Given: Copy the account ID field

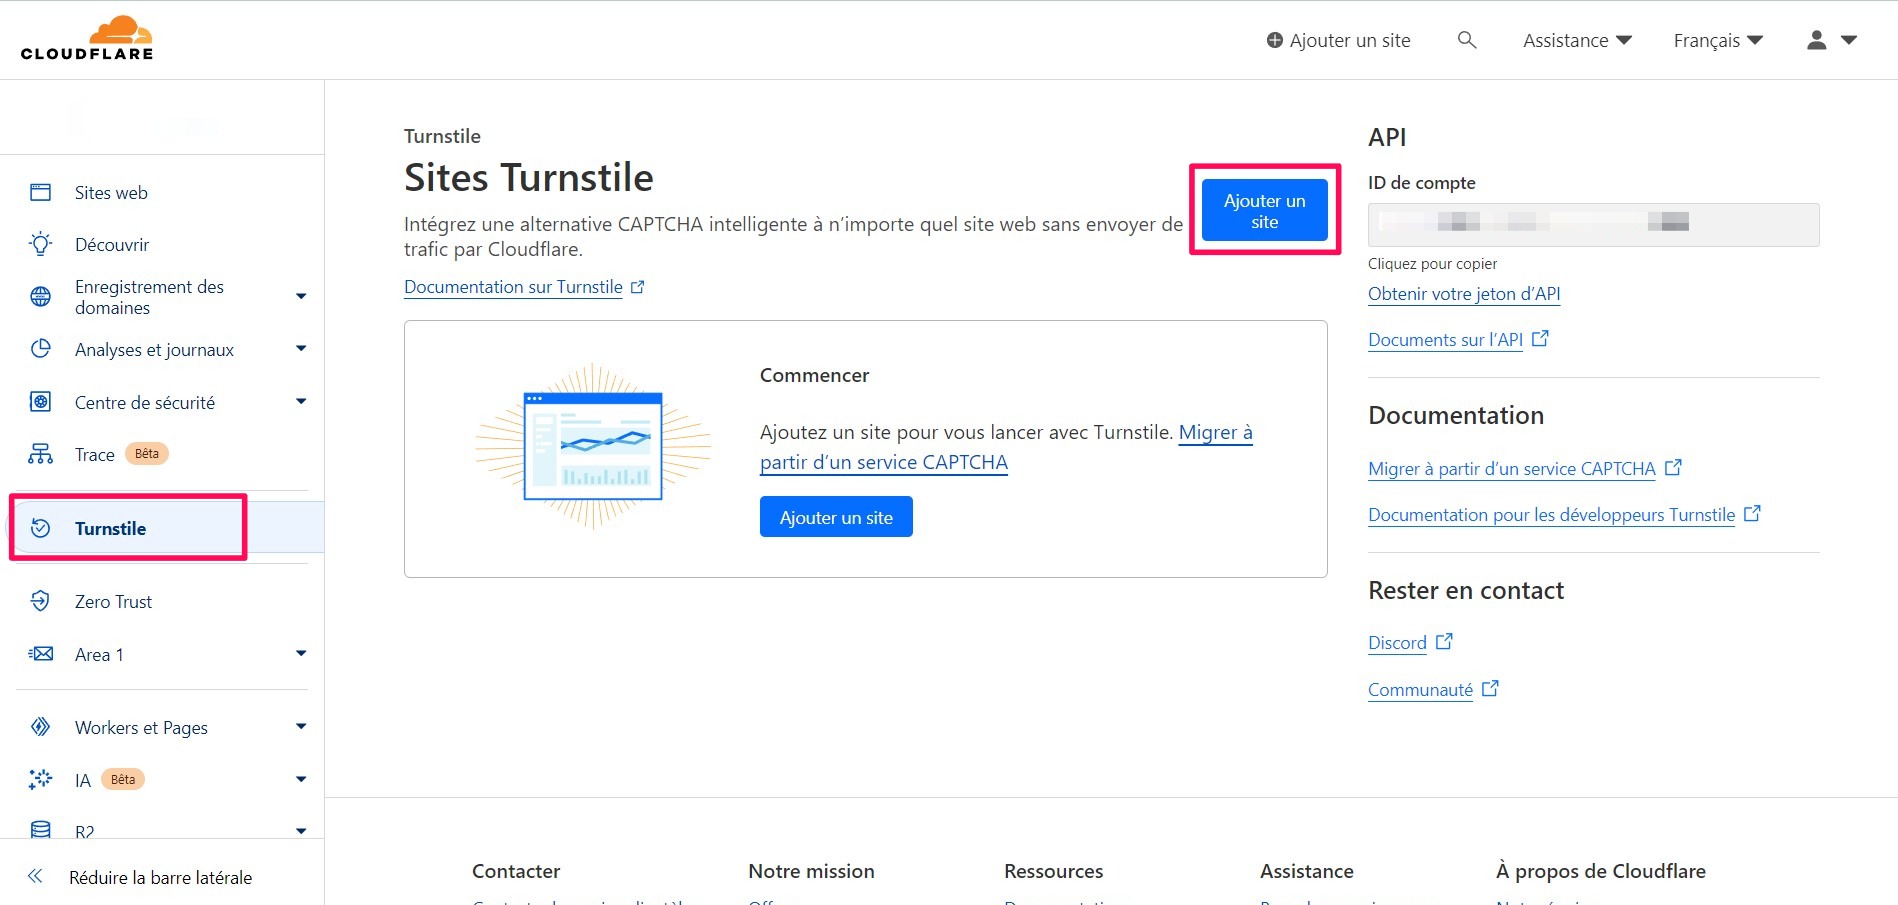Looking at the screenshot, I should pyautogui.click(x=1593, y=224).
